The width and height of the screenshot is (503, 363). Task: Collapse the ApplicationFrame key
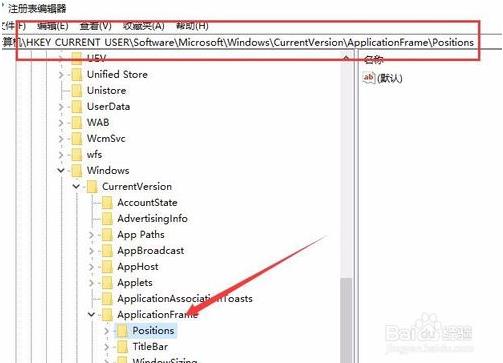coord(91,314)
